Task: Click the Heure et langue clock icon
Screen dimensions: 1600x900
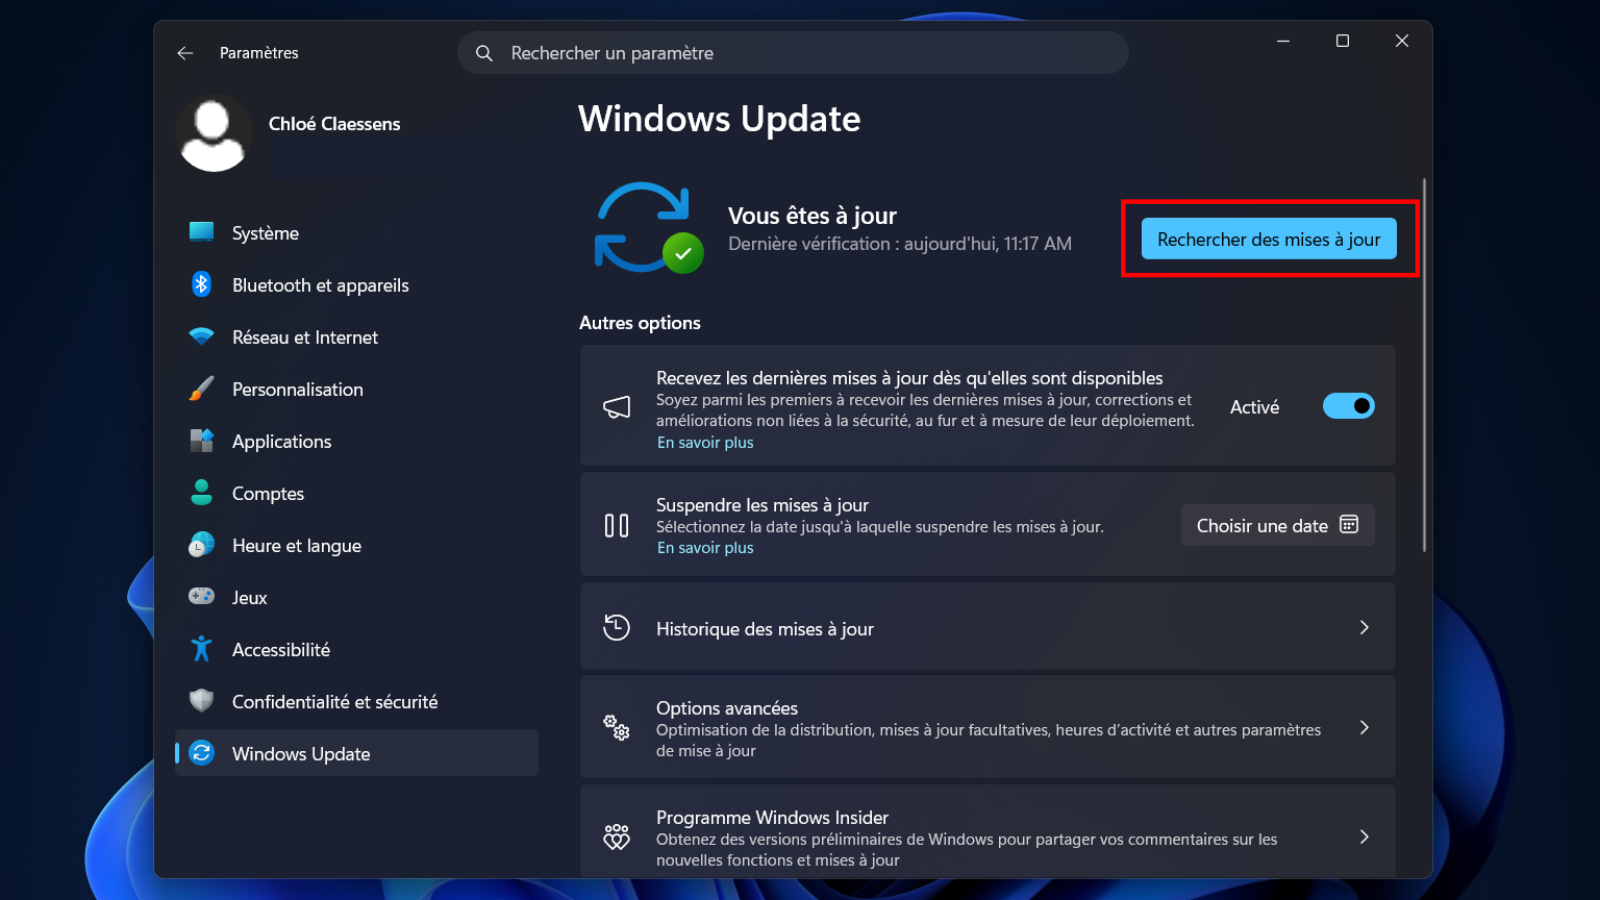Action: (201, 545)
